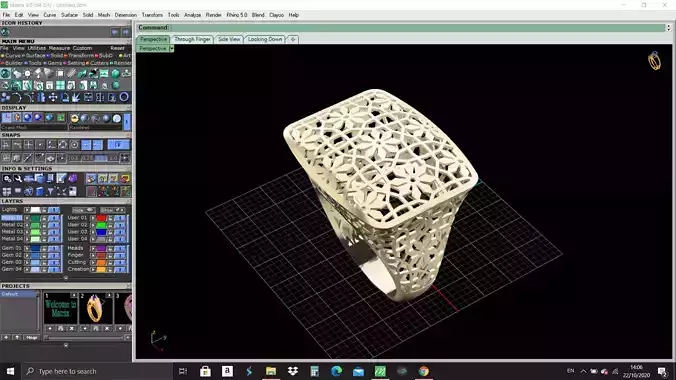Select the Default project in Projects list

pos(18,294)
